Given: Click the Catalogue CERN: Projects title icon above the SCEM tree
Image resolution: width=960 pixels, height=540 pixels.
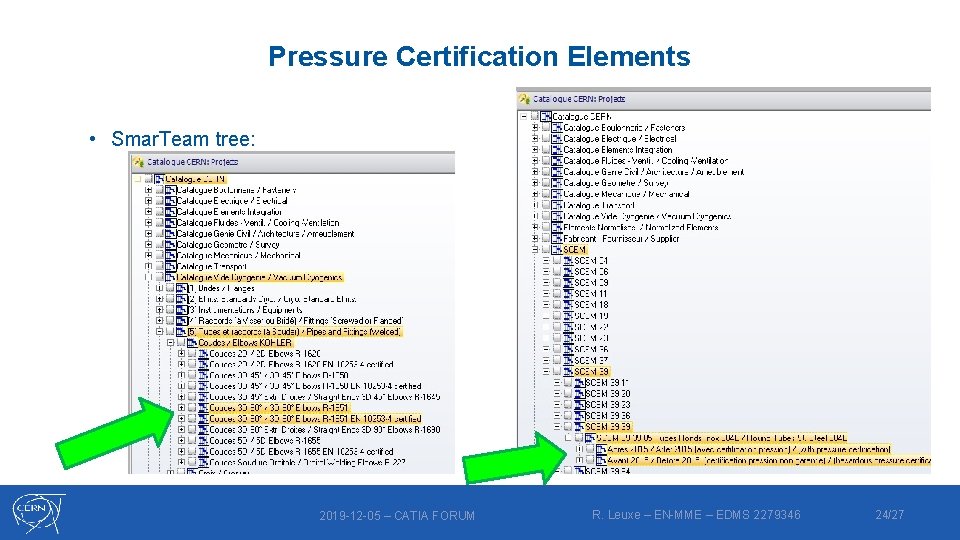Looking at the screenshot, I should [x=524, y=99].
